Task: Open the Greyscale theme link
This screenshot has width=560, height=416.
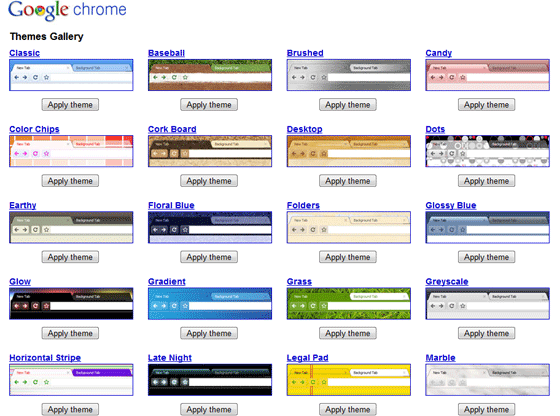Action: (x=447, y=281)
